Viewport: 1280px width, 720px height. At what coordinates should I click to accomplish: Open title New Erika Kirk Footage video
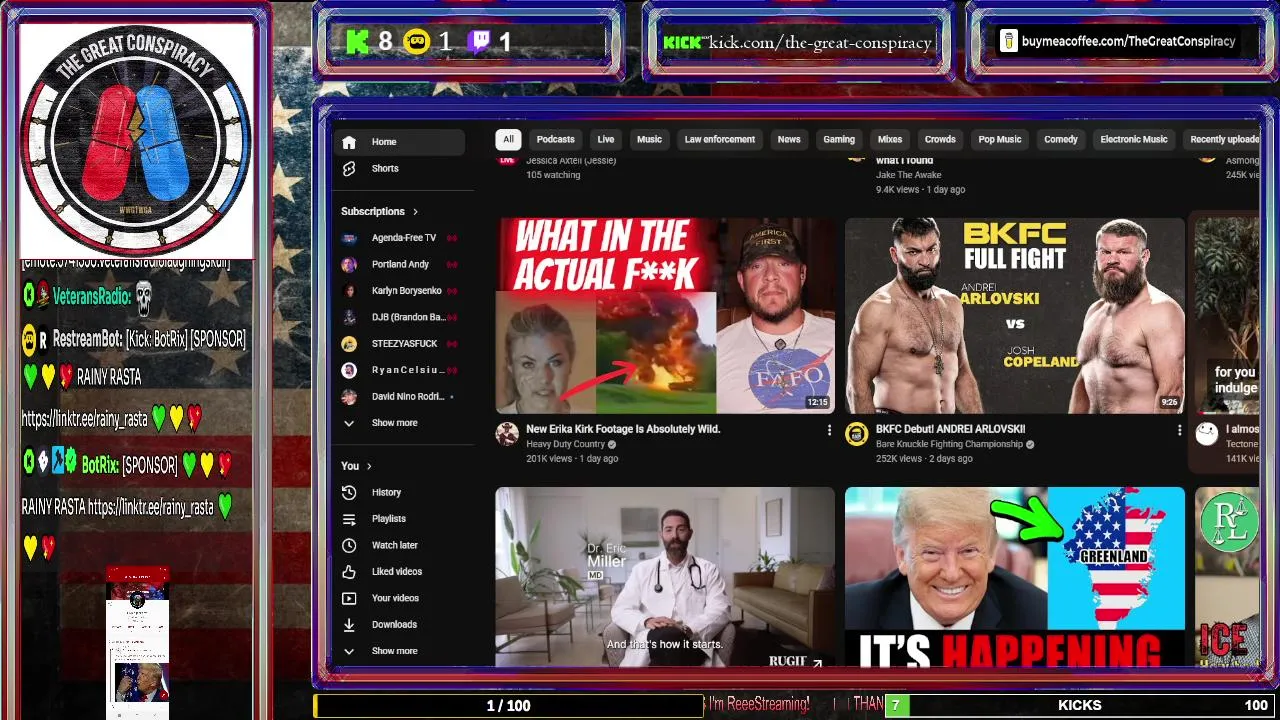(623, 429)
